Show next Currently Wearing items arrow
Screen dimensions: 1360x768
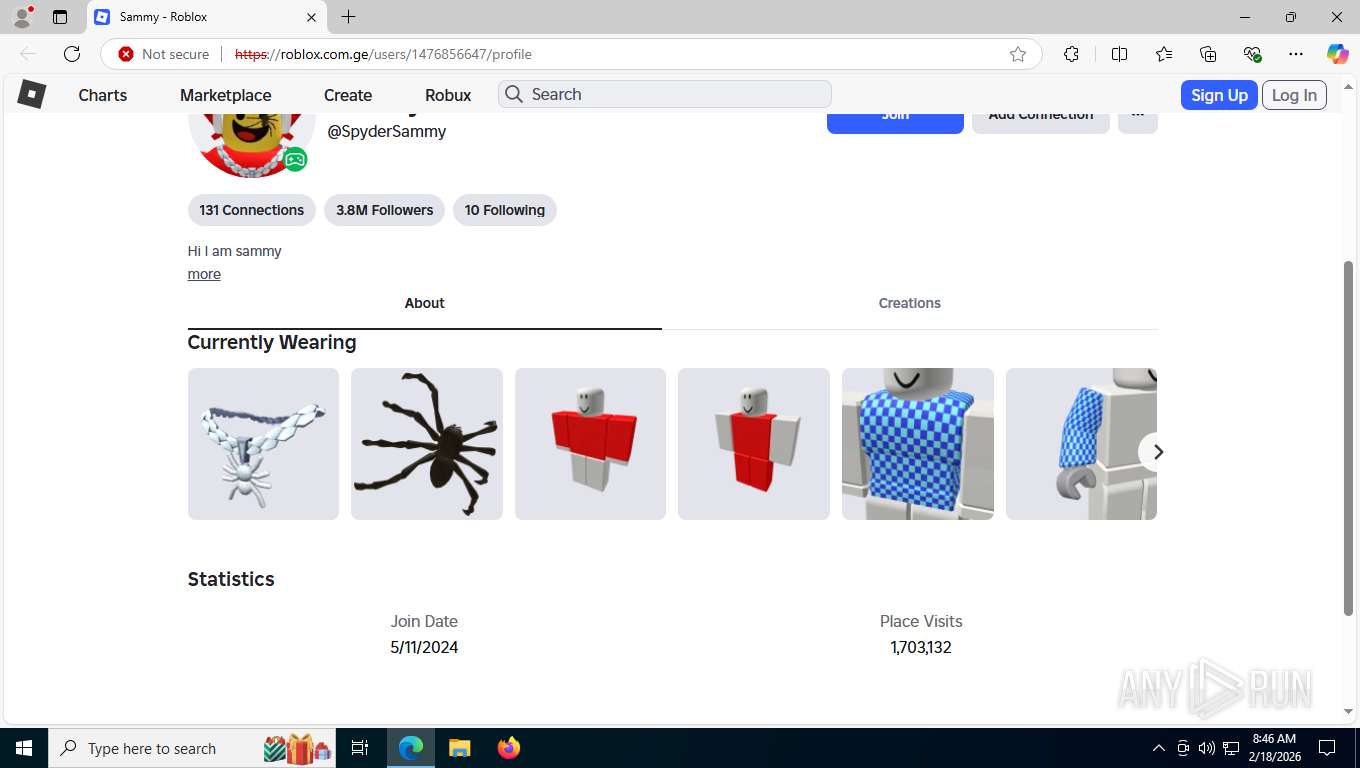(x=1157, y=452)
